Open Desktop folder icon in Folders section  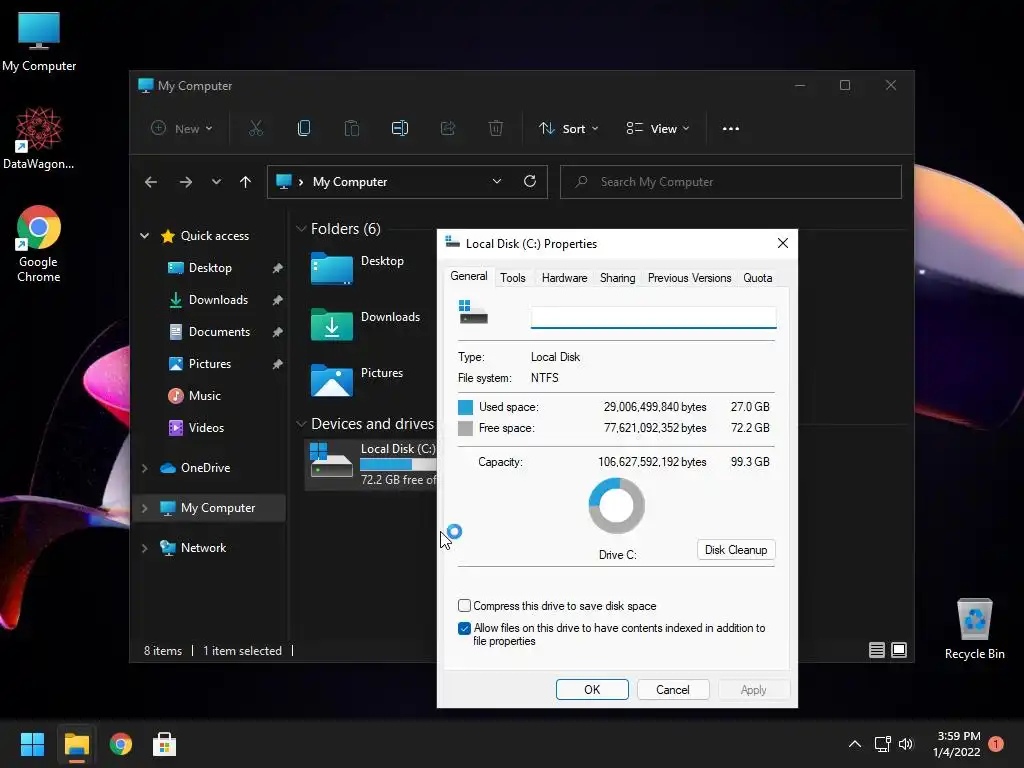(x=332, y=268)
